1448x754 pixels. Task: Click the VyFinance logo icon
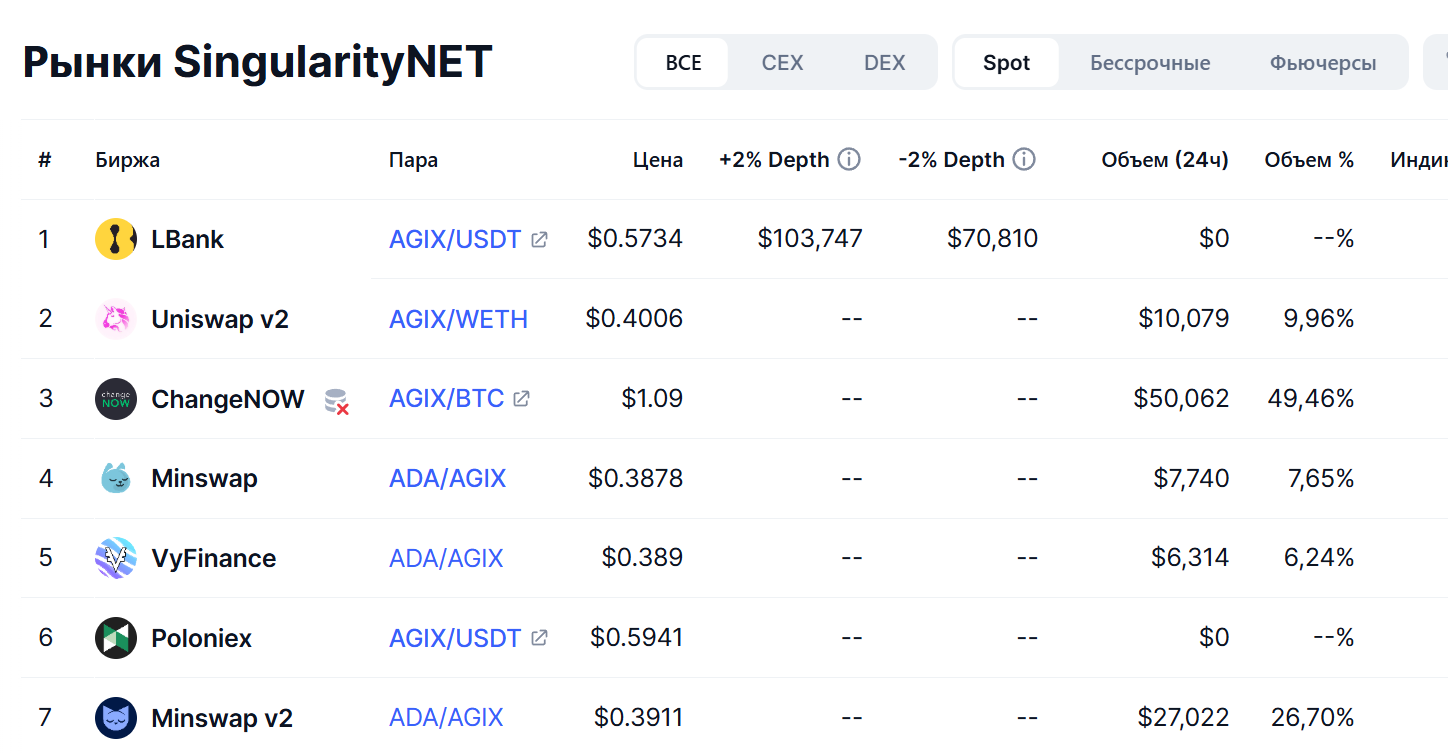(116, 558)
